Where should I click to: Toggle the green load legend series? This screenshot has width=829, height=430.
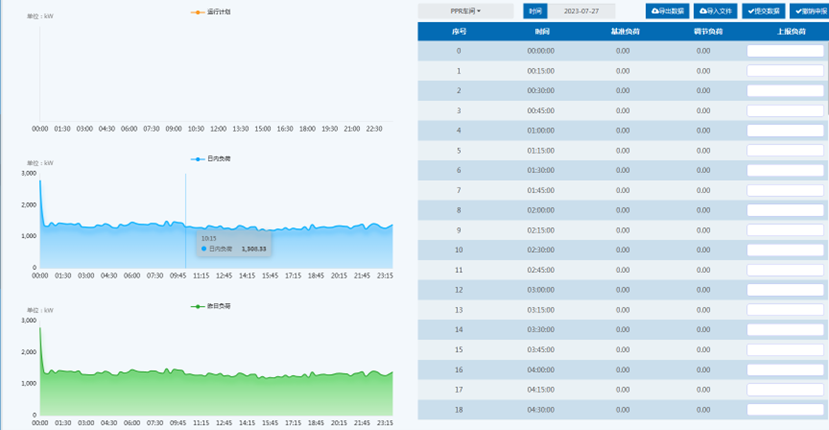click(211, 306)
